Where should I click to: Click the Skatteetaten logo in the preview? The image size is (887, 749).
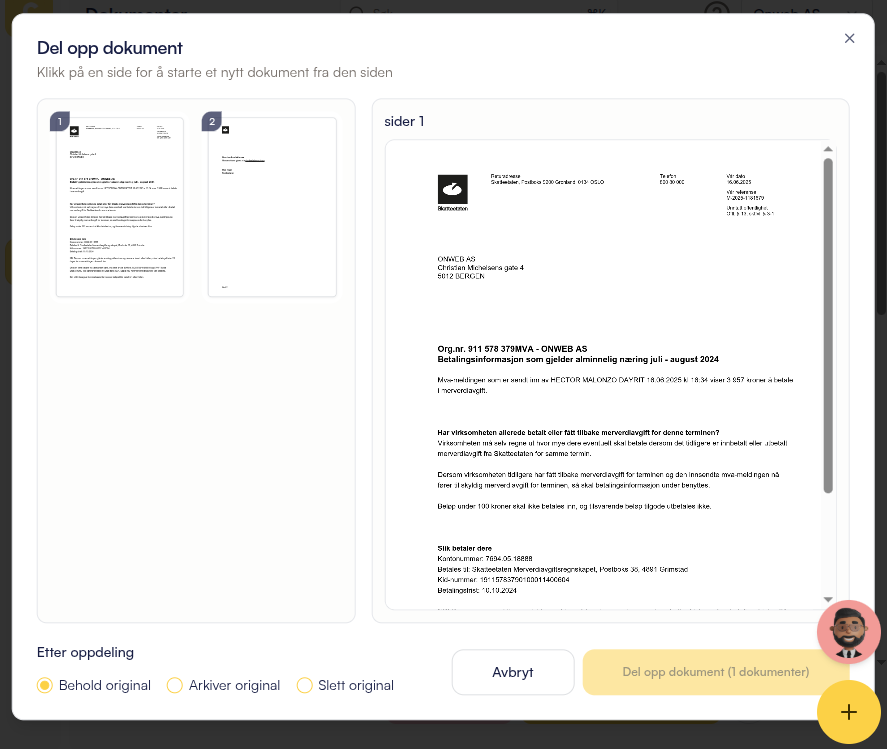click(452, 189)
